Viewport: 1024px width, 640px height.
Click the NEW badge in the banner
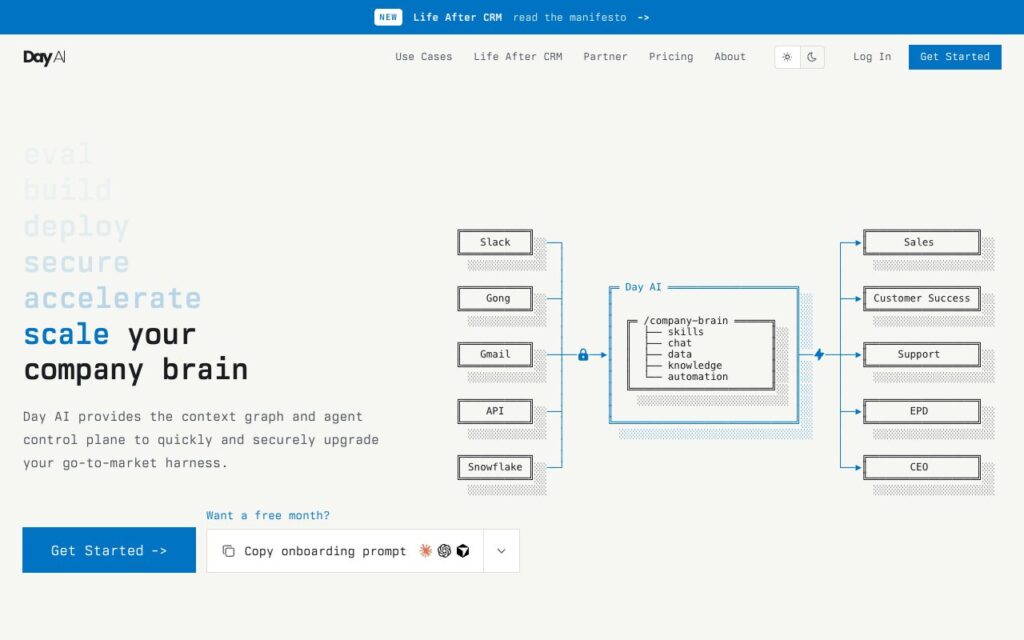pyautogui.click(x=388, y=17)
